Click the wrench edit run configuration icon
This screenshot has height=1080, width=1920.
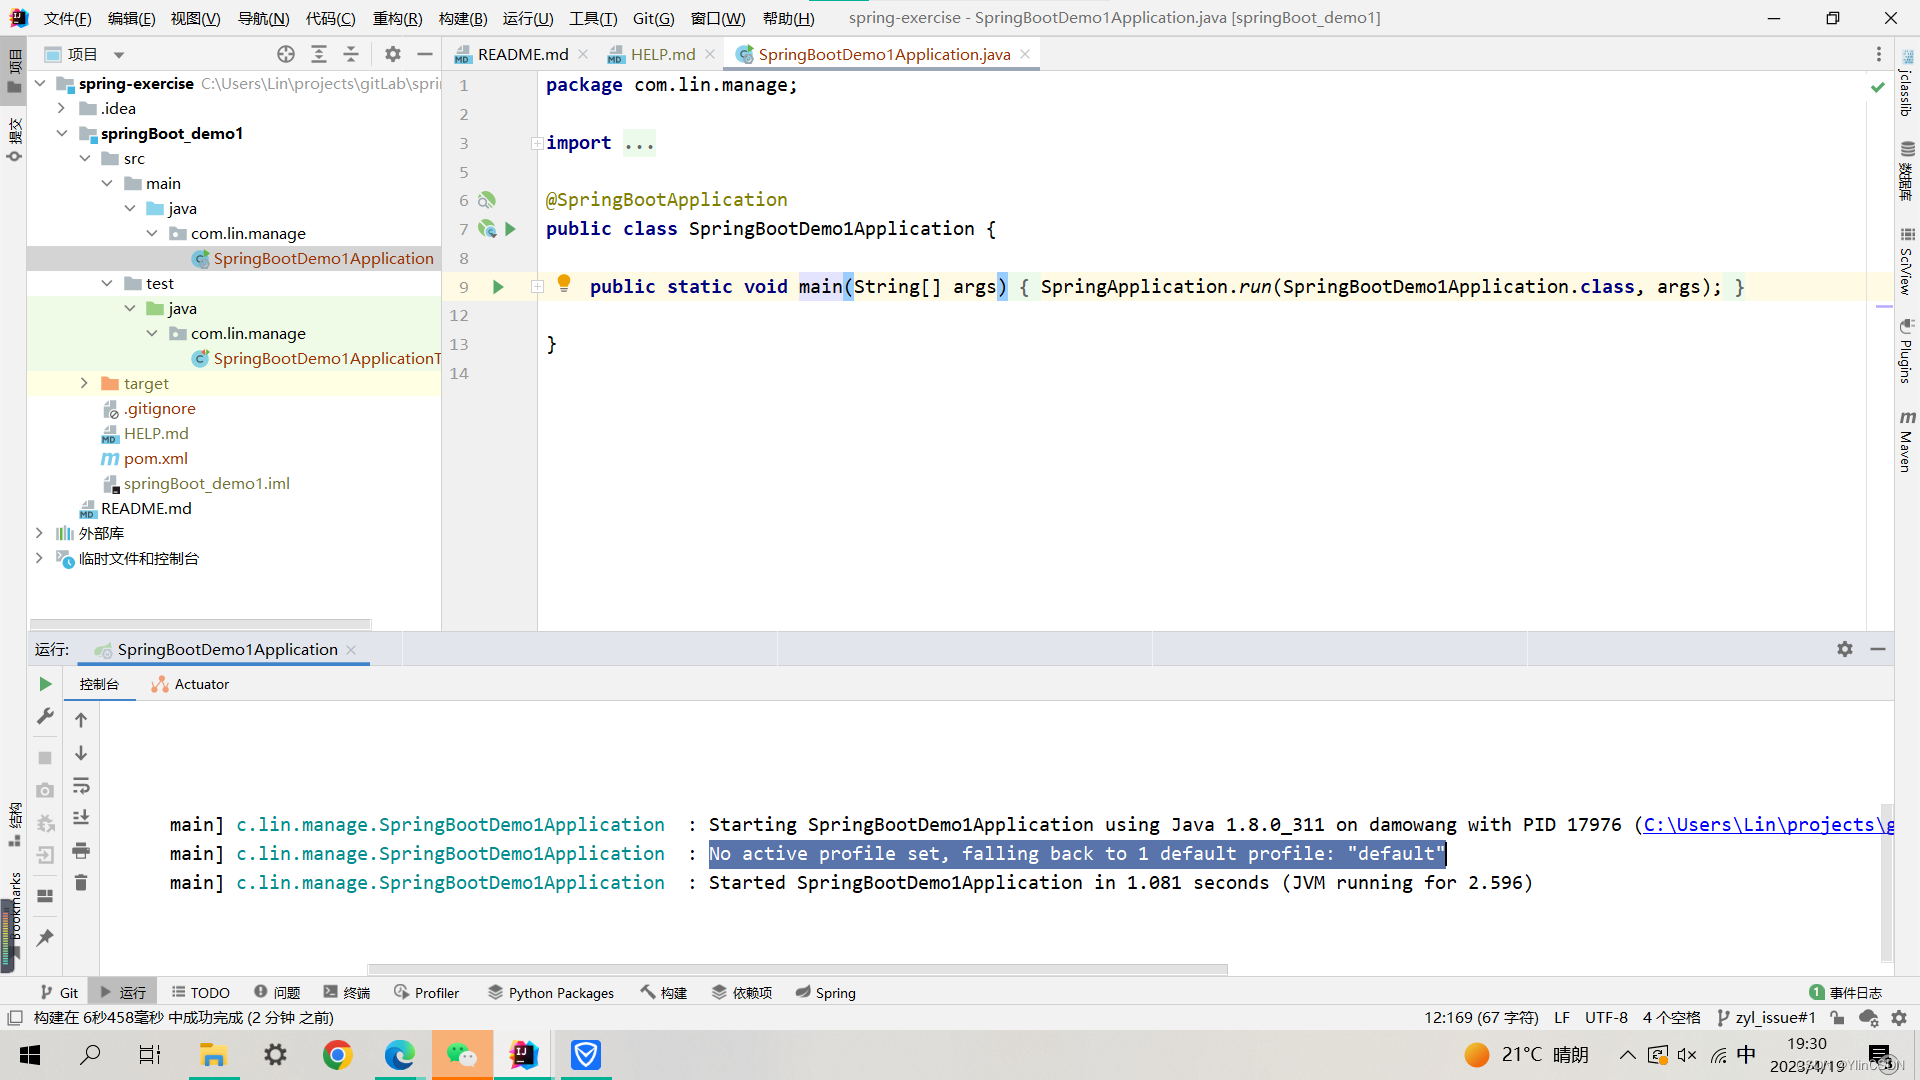(x=45, y=716)
